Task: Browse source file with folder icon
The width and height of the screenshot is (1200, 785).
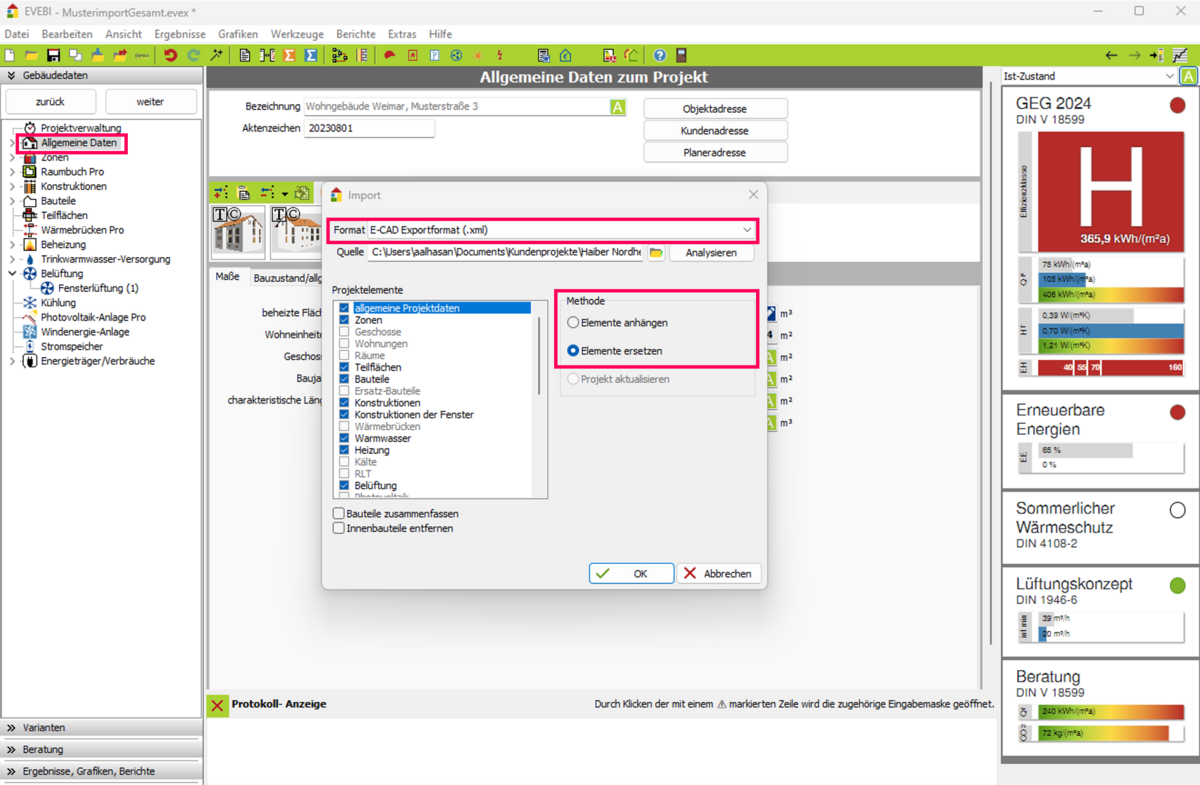Action: click(656, 253)
